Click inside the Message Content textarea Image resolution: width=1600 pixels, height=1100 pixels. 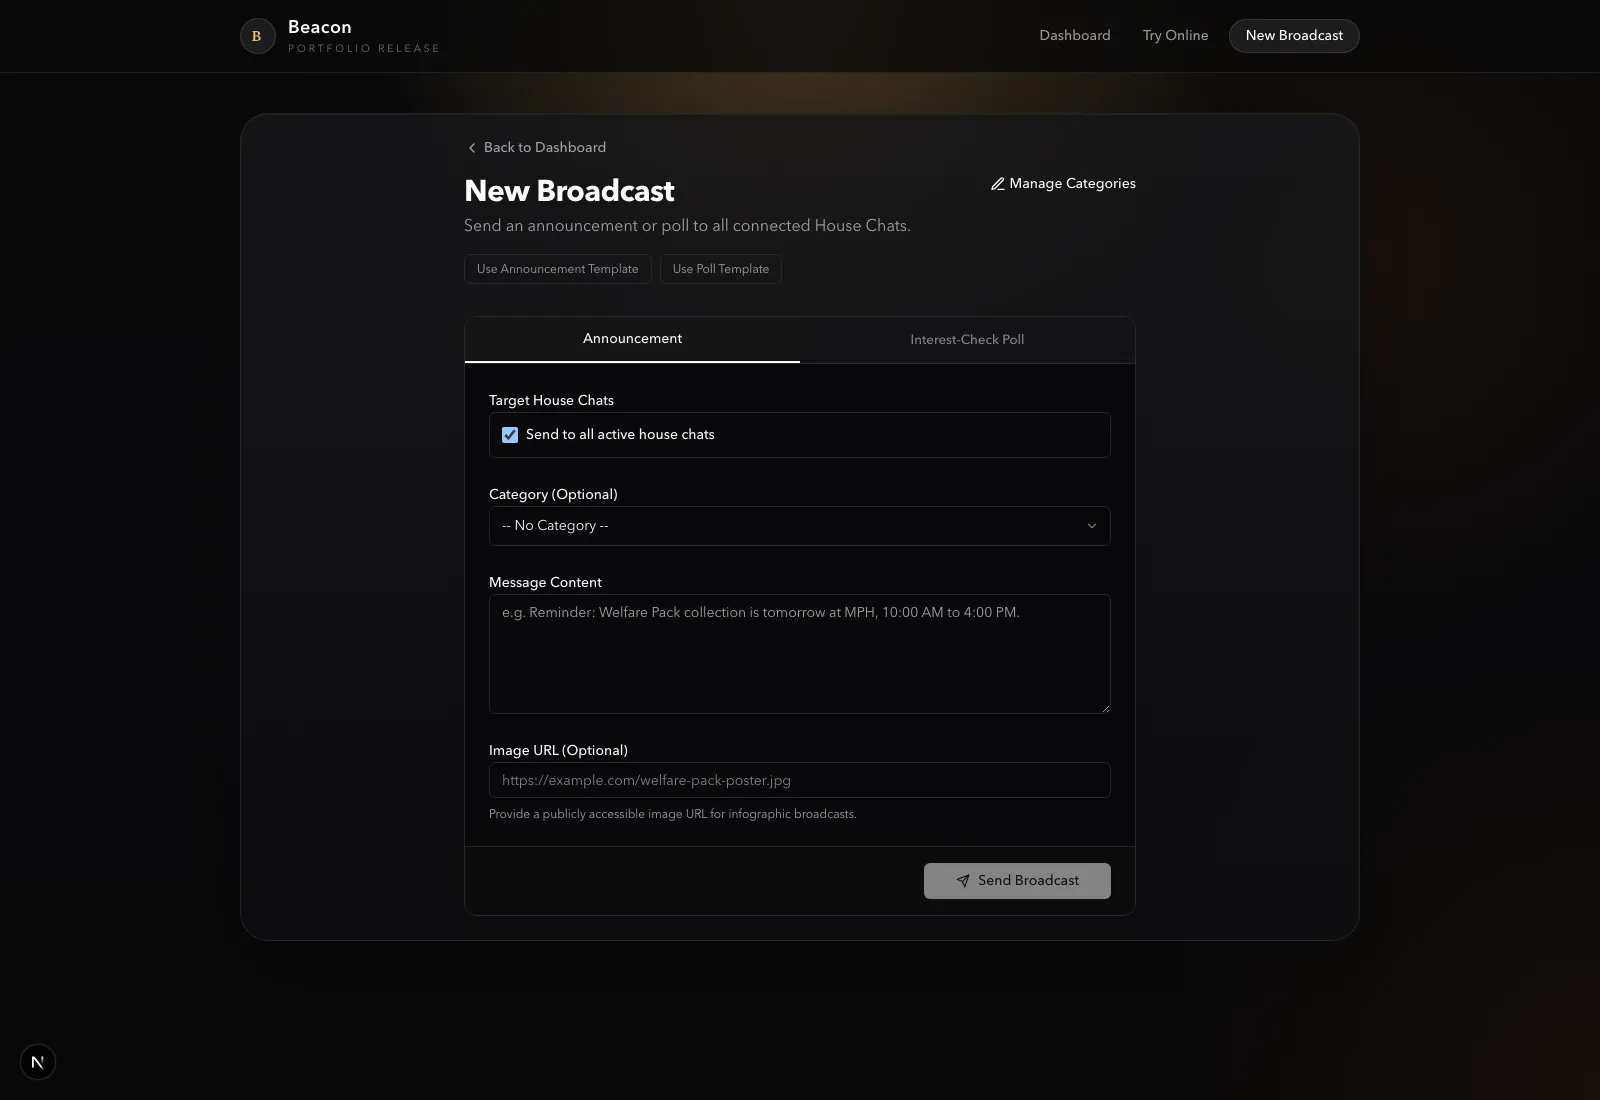[799, 654]
